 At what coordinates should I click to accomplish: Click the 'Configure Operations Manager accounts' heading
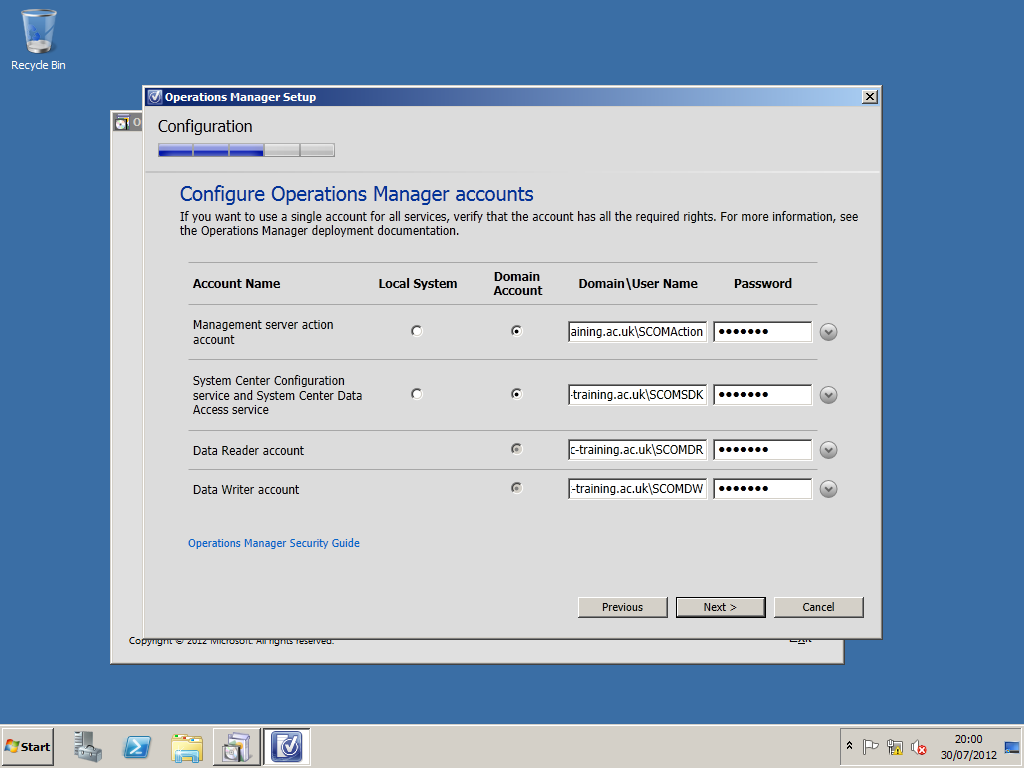tap(357, 194)
